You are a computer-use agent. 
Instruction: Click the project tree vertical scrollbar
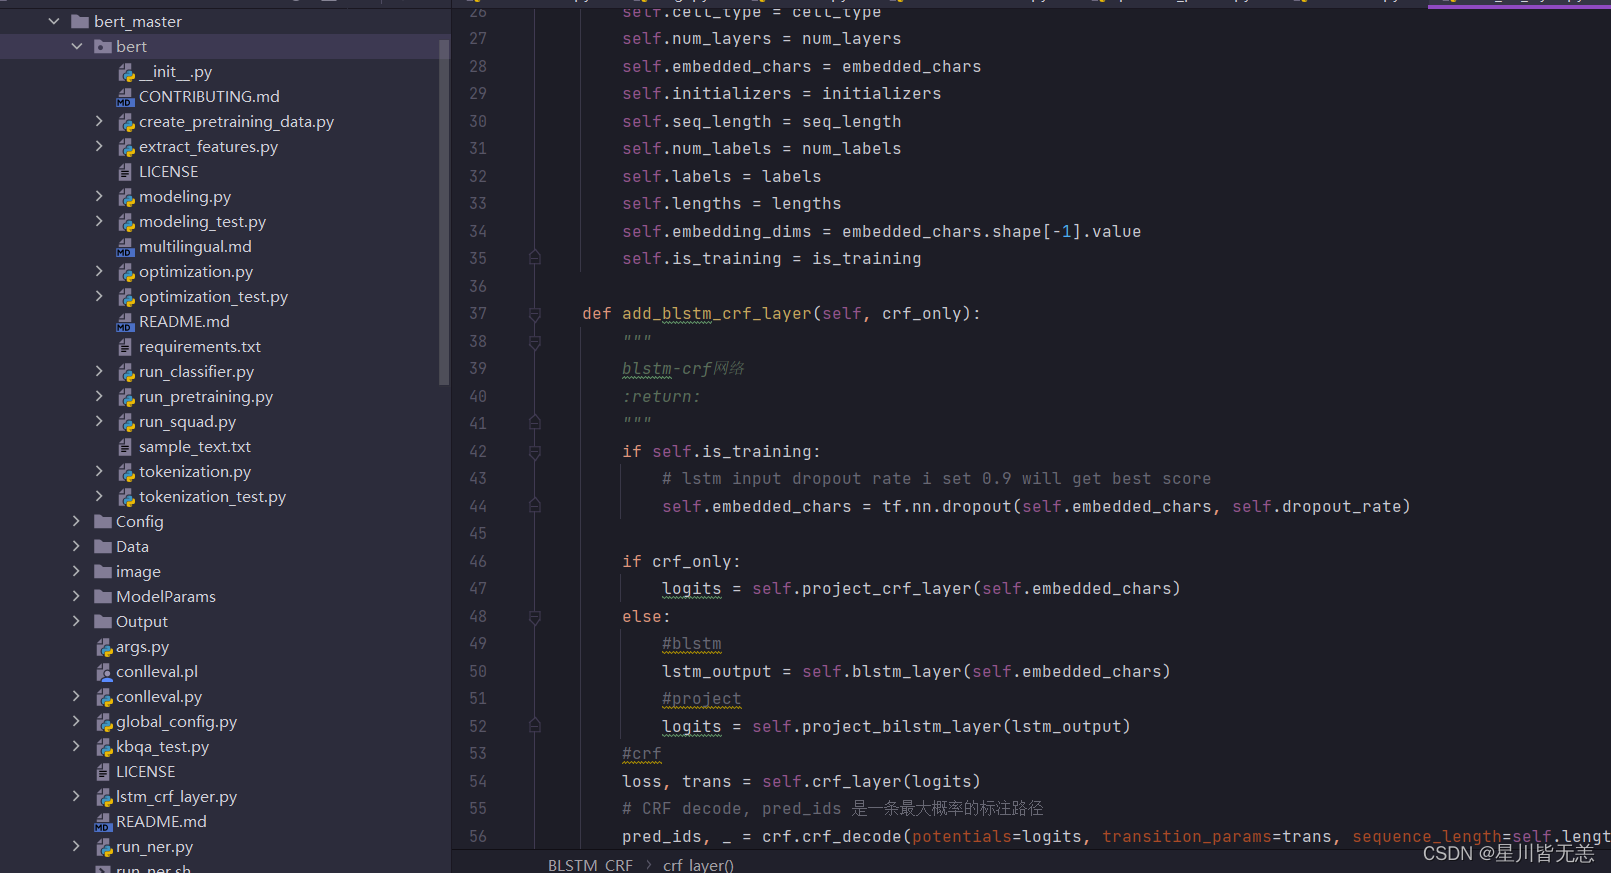444,212
